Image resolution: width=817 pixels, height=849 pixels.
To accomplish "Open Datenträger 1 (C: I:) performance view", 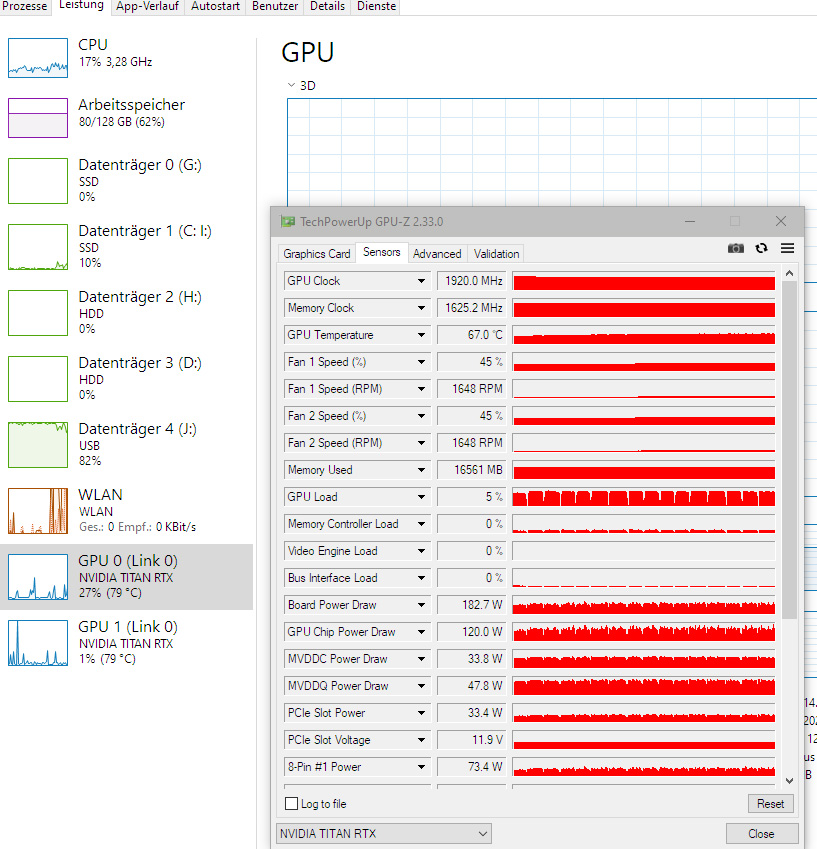I will tap(127, 246).
